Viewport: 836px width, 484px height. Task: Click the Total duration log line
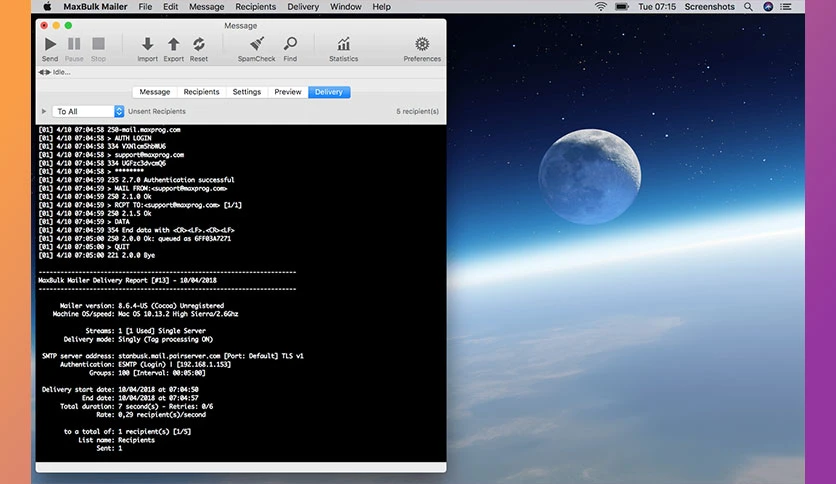point(136,406)
